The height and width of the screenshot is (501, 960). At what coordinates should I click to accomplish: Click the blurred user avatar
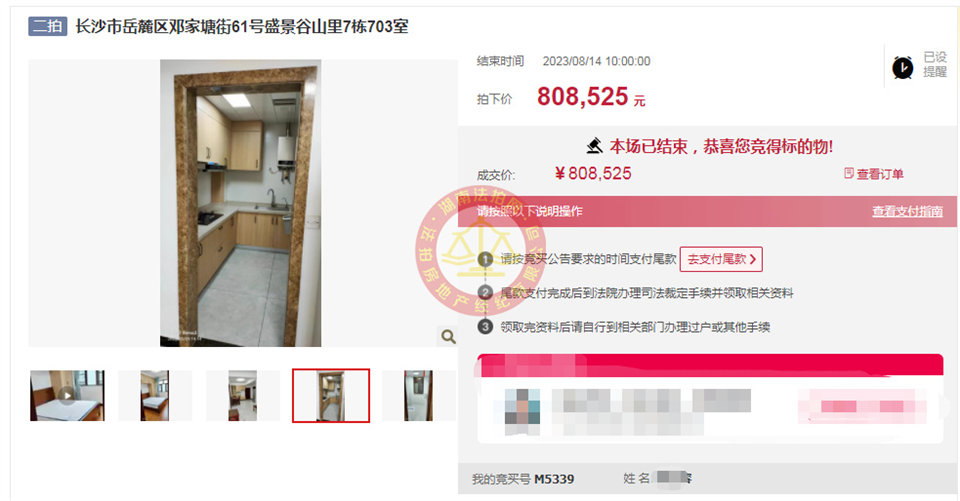point(522,407)
